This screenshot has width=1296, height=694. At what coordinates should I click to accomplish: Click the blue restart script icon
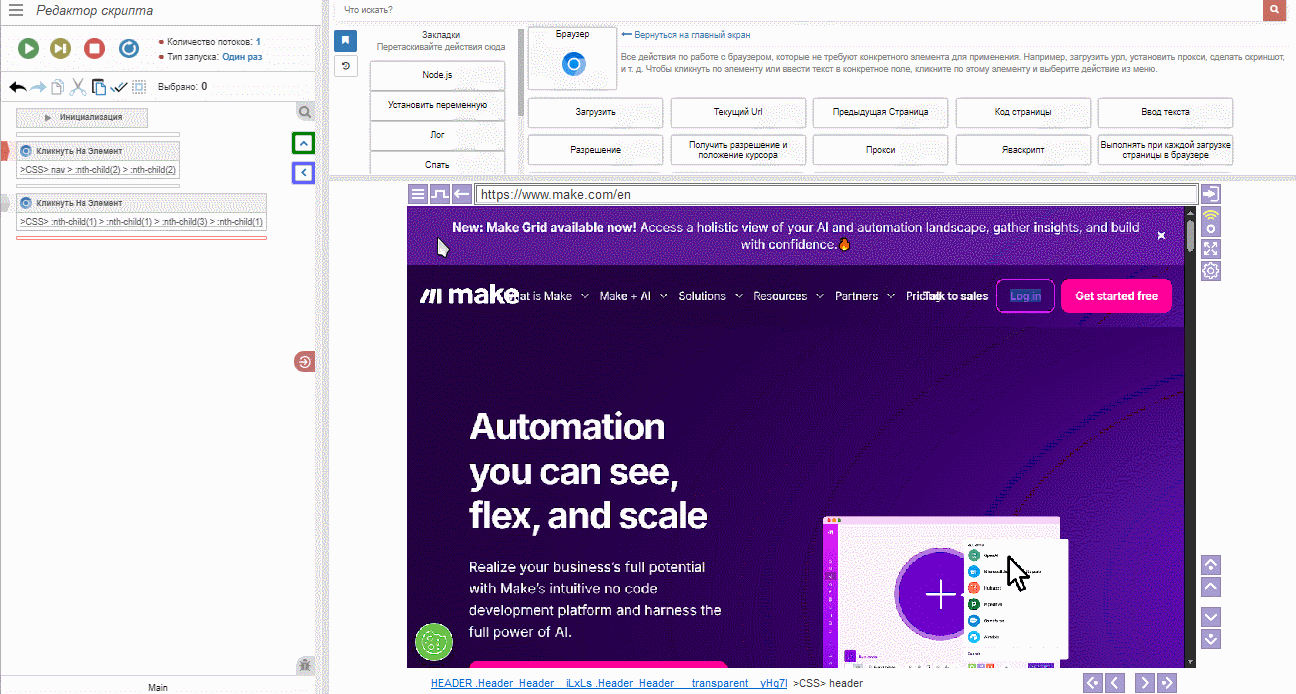click(129, 48)
